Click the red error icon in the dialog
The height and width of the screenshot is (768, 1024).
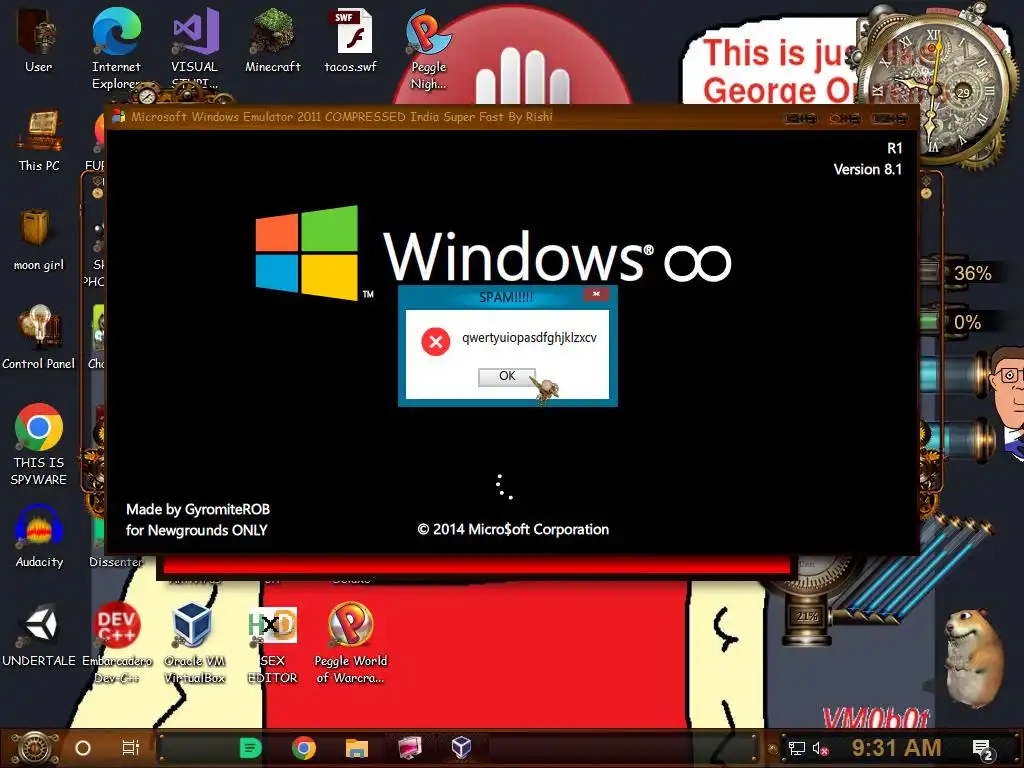pyautogui.click(x=436, y=342)
